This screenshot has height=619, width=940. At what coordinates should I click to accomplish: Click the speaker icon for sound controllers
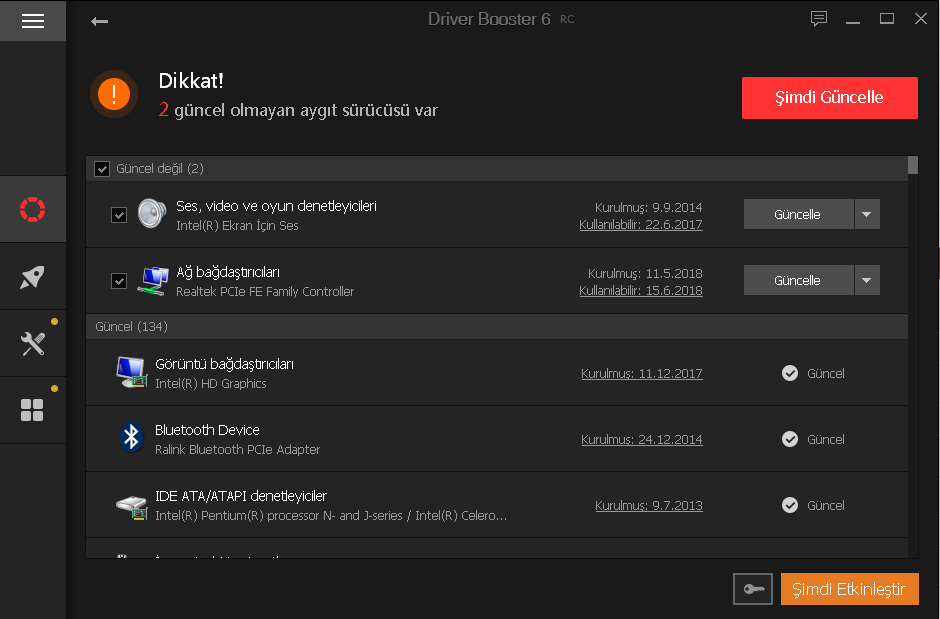(x=152, y=213)
